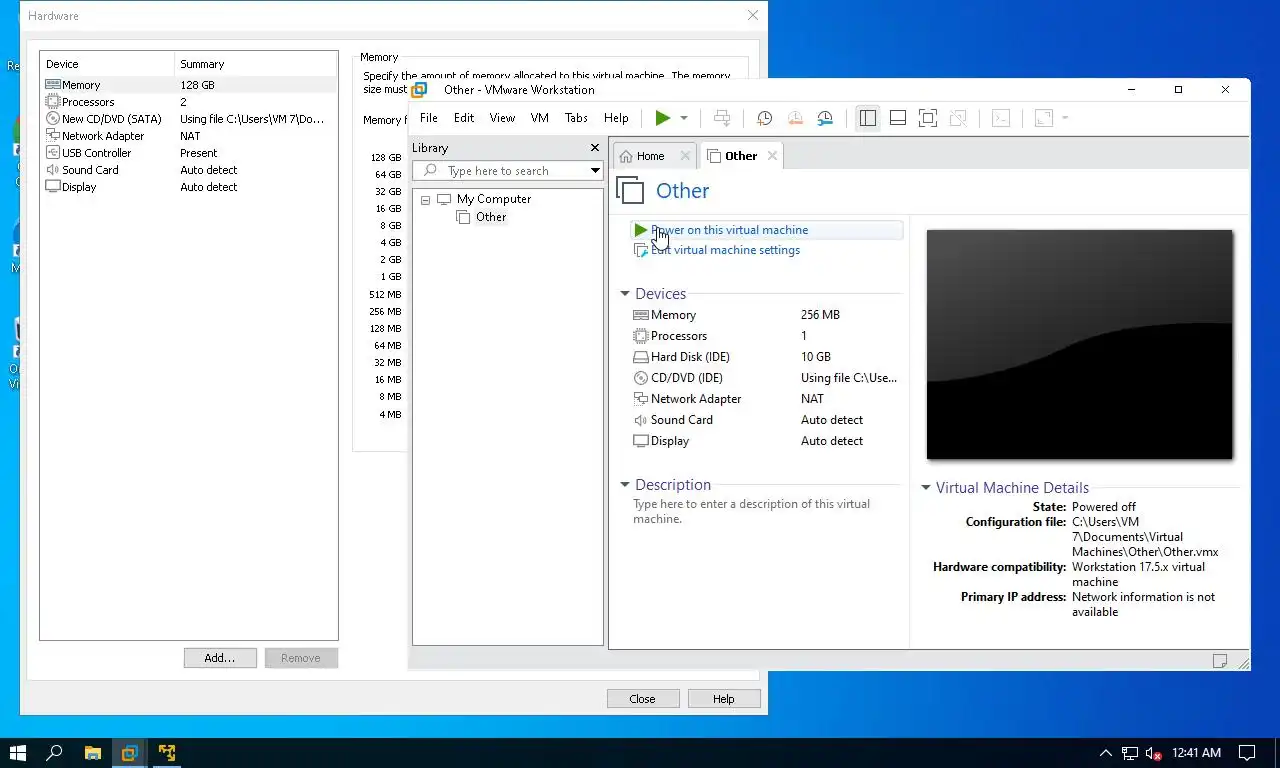Open the Edit menu

tap(464, 118)
